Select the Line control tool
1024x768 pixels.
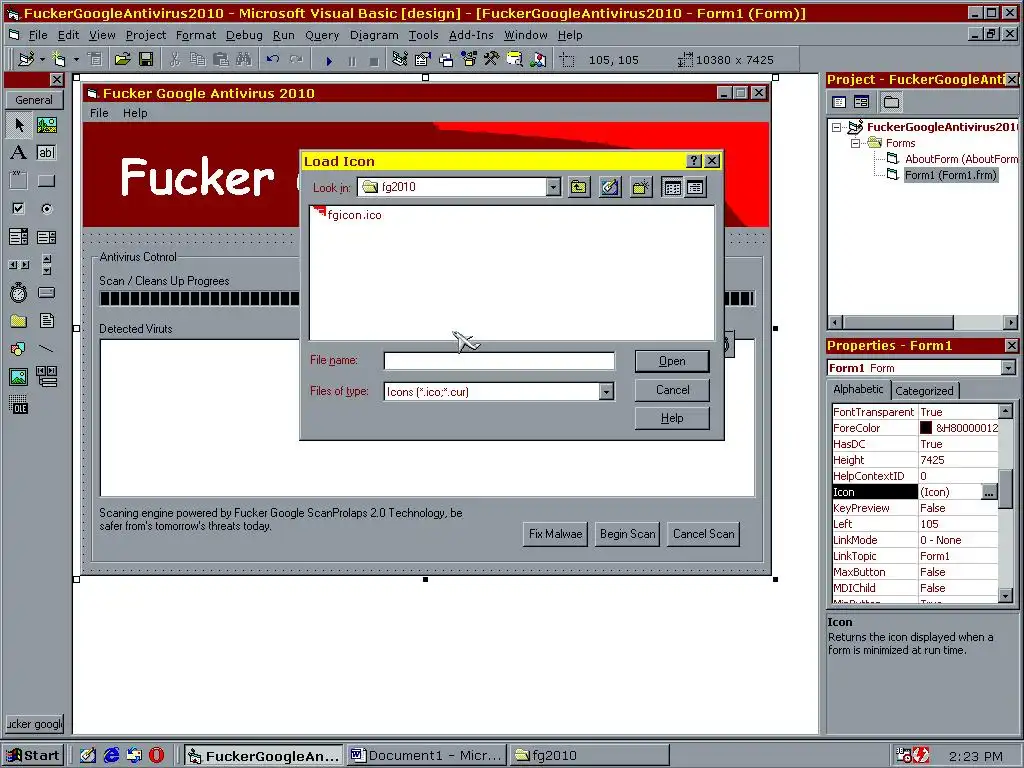[x=46, y=349]
